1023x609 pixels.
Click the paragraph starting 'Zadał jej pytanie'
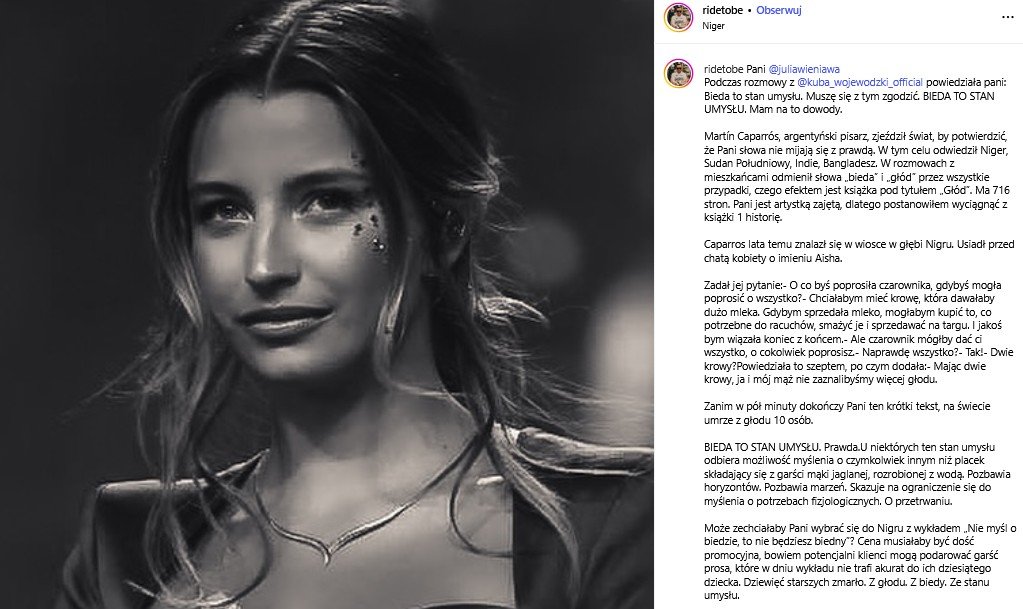click(859, 332)
